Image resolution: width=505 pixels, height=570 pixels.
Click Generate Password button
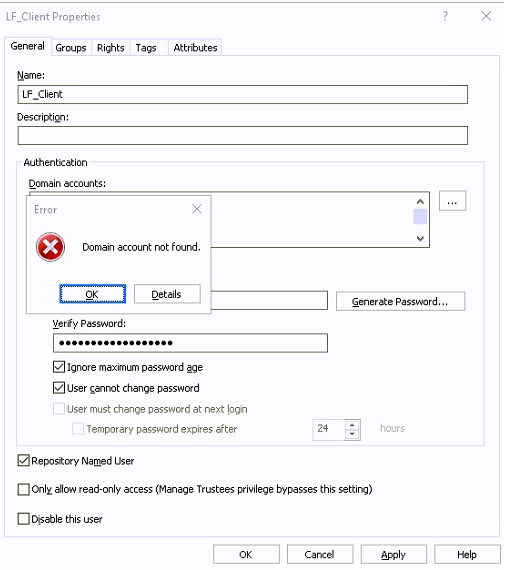coord(400,302)
